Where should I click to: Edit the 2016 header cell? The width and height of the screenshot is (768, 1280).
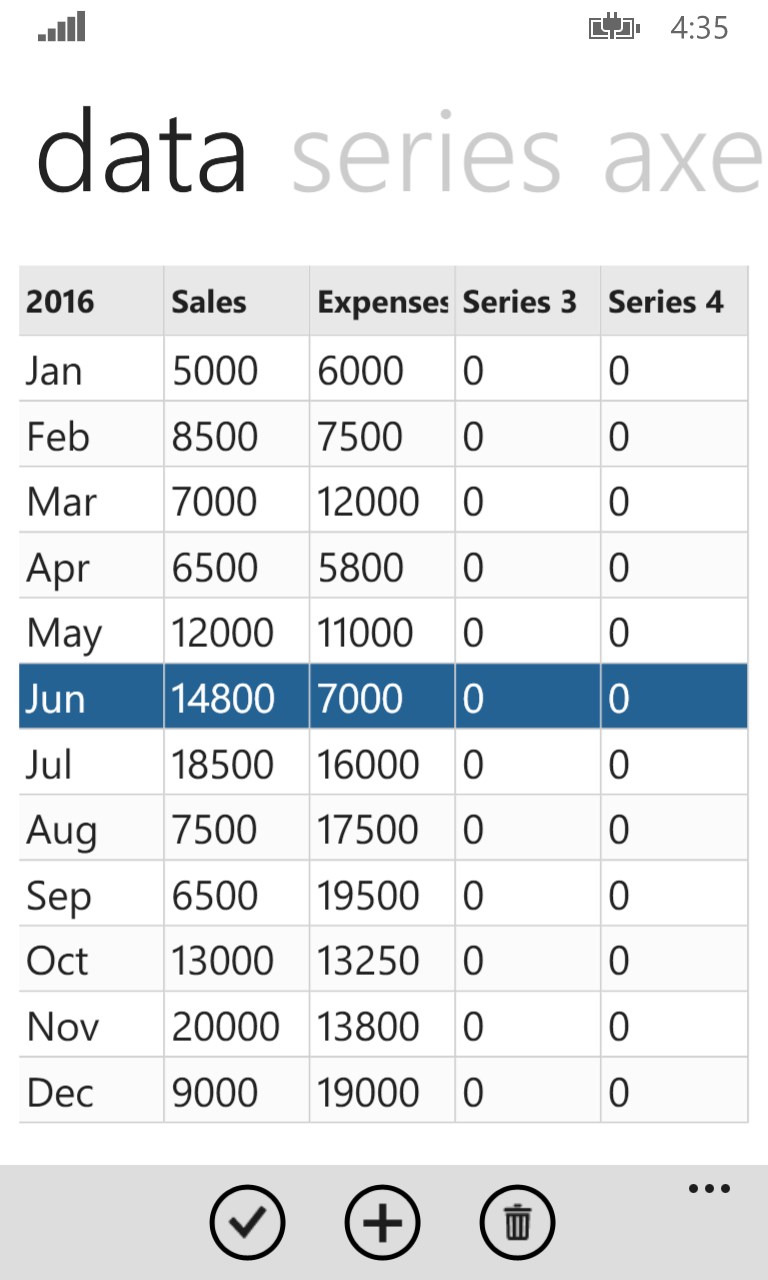[x=91, y=301]
